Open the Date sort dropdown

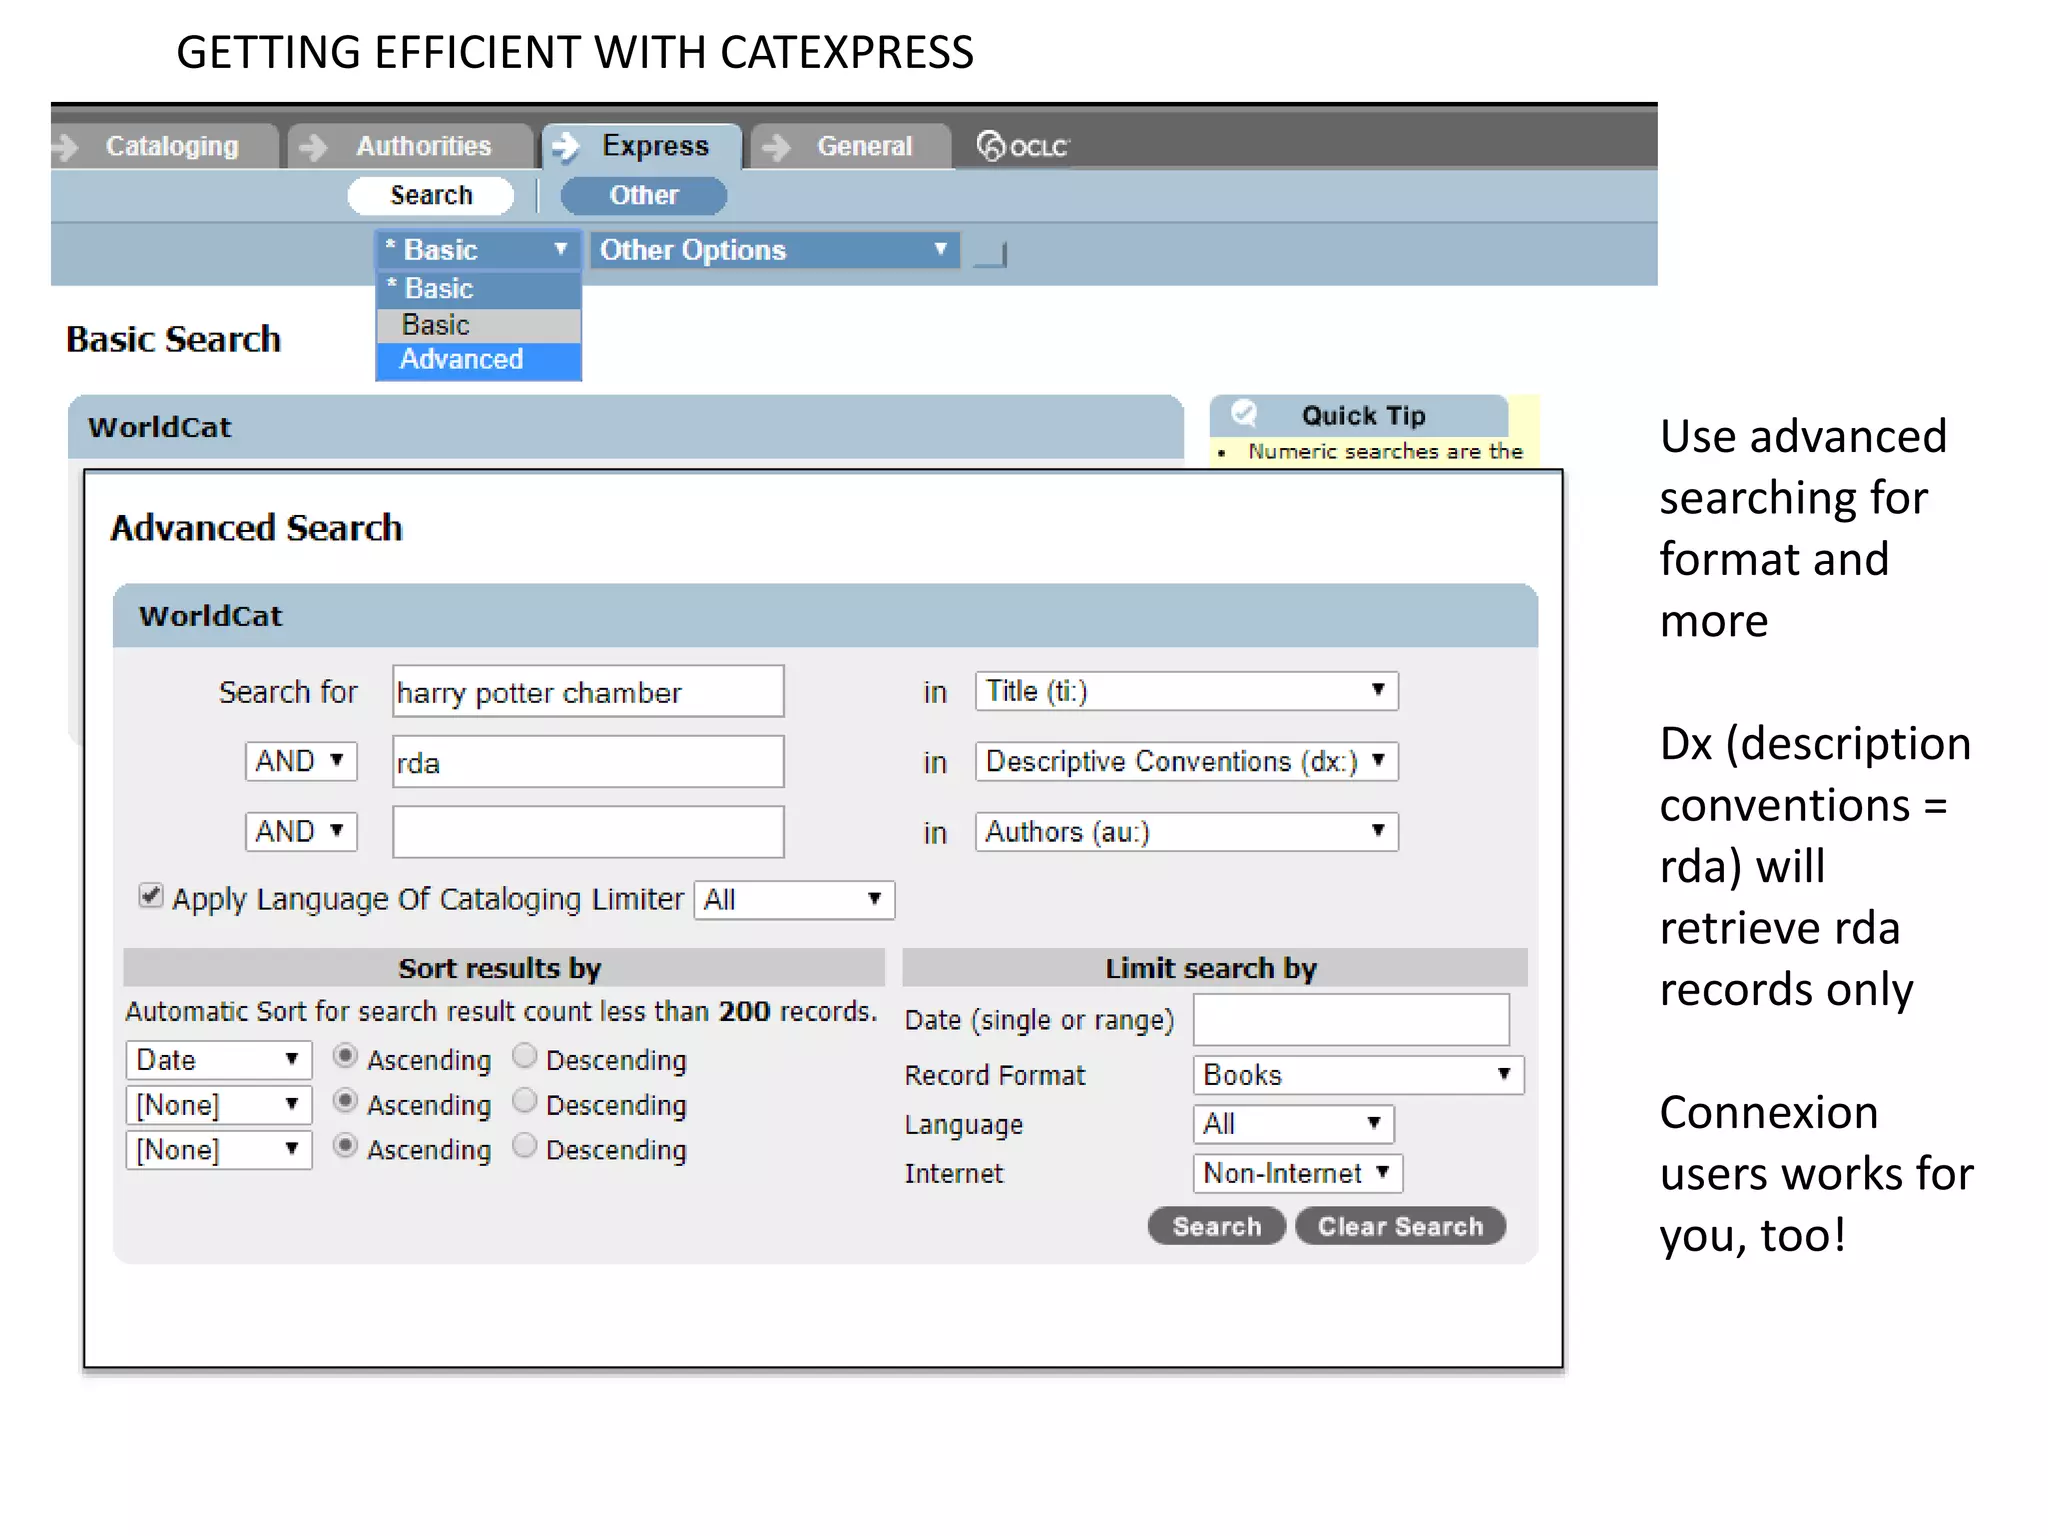pyautogui.click(x=219, y=1060)
